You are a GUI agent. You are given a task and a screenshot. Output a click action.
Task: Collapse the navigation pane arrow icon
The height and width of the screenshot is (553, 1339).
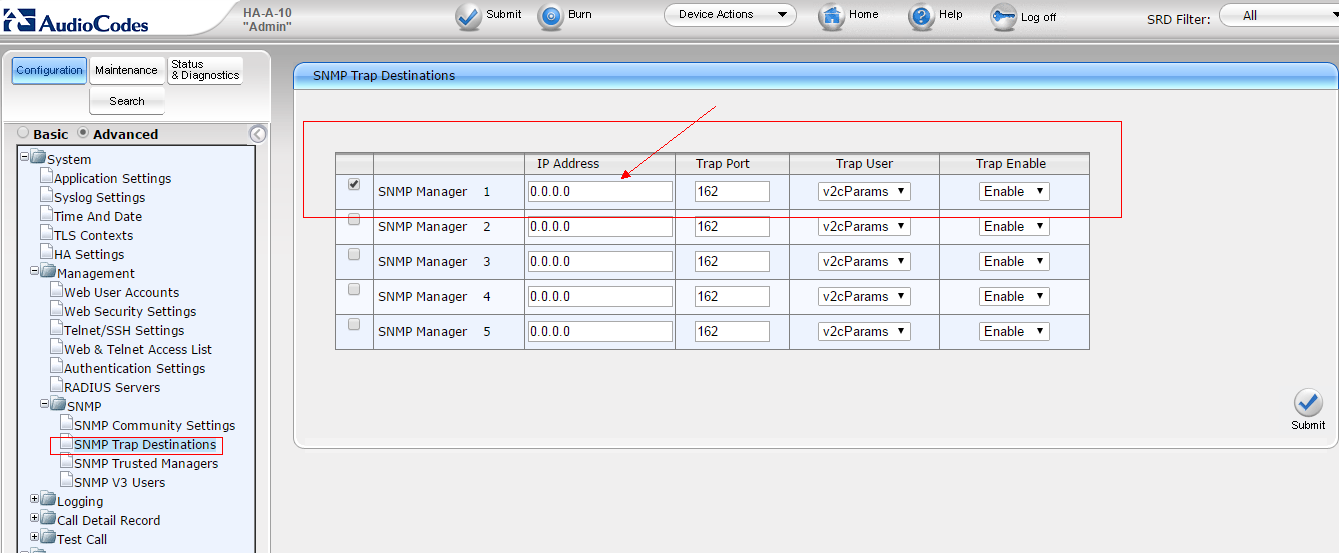(x=258, y=134)
